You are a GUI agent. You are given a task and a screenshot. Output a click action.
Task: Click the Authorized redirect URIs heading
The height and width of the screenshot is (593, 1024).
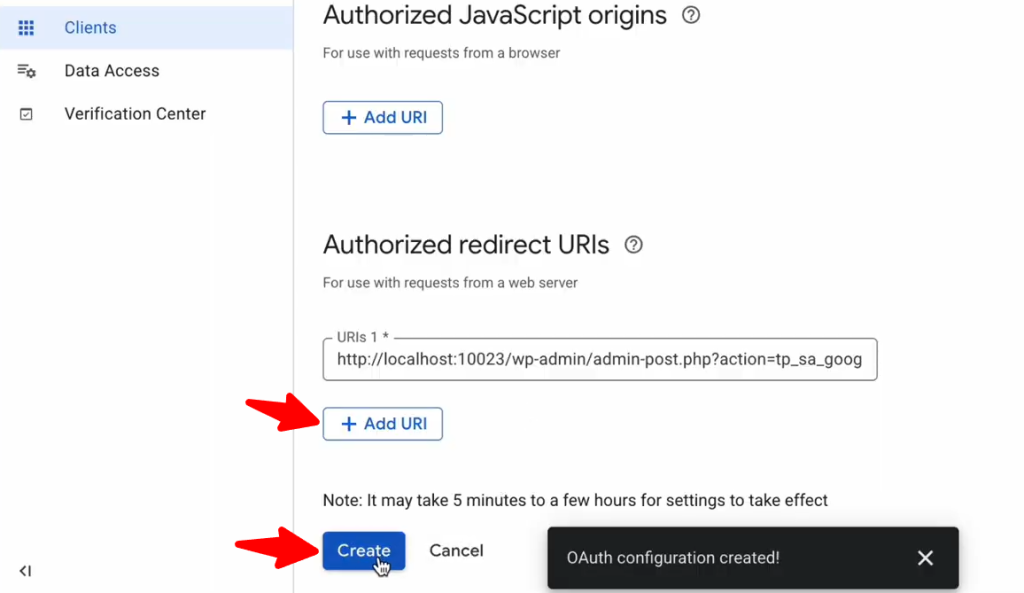(466, 245)
